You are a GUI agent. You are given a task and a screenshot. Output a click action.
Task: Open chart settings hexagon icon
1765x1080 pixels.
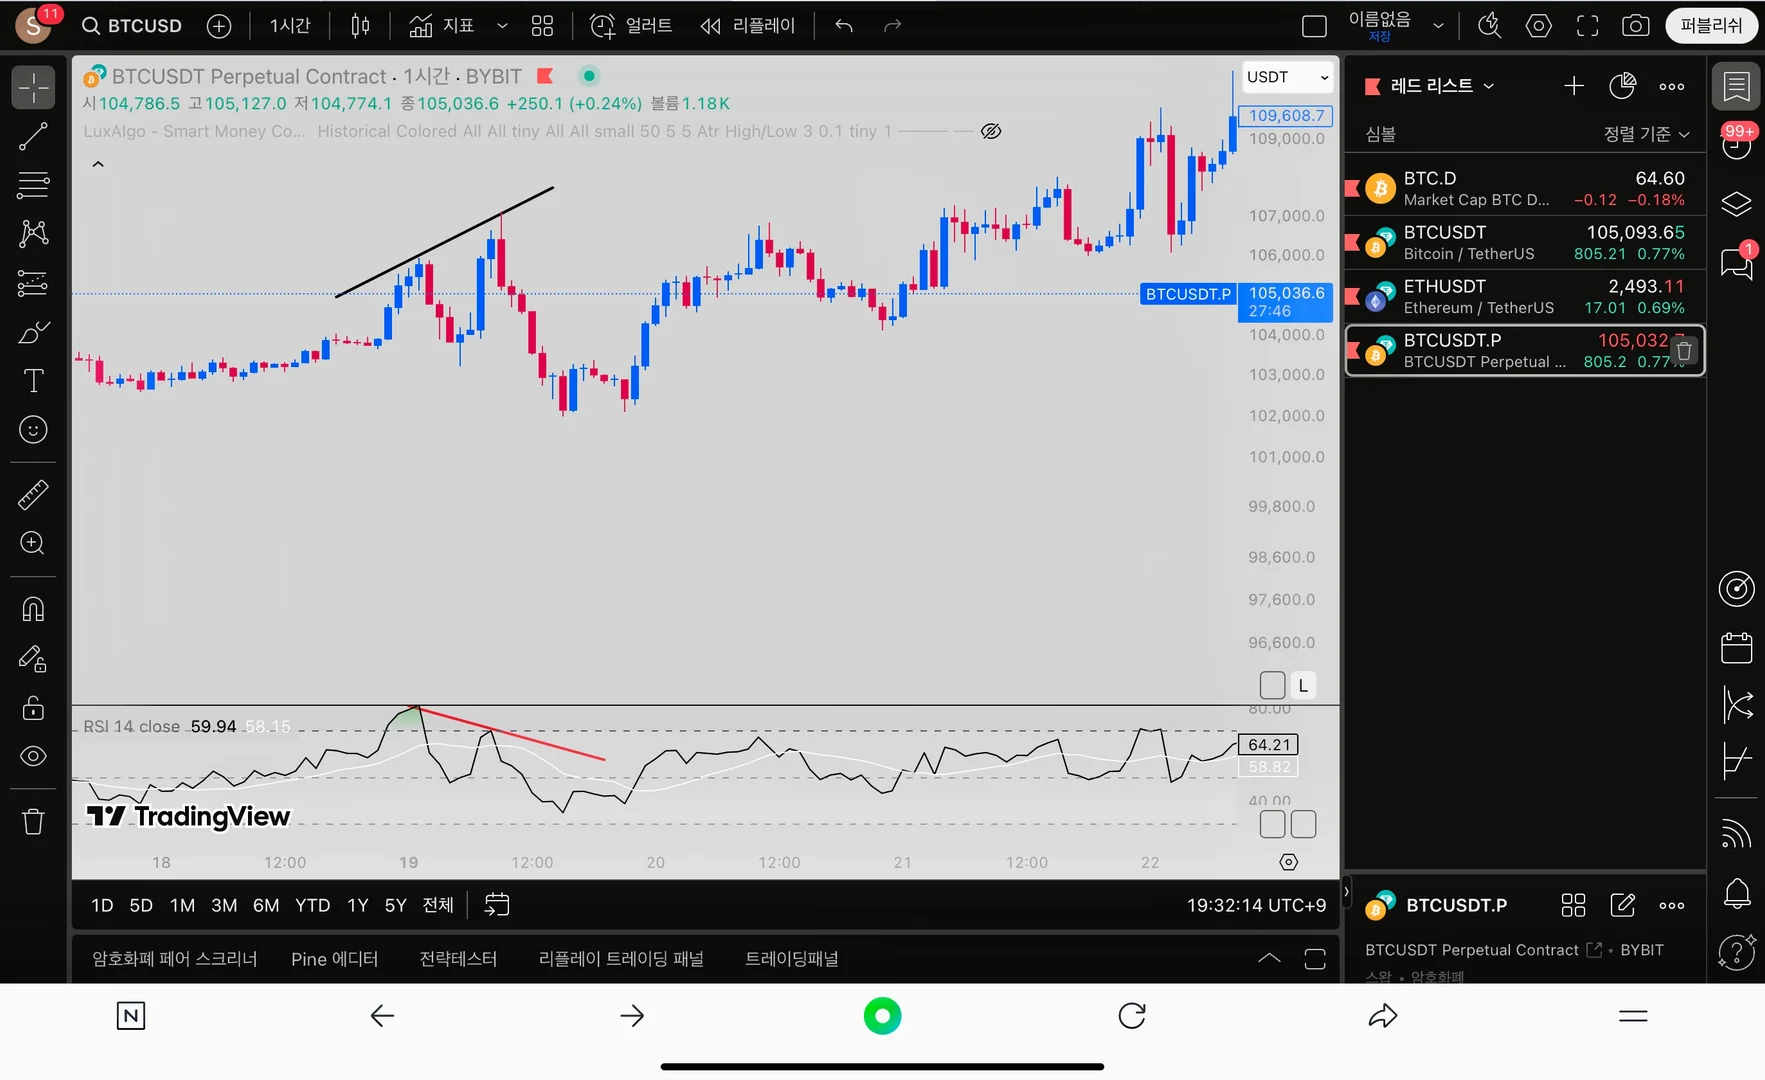click(1539, 26)
